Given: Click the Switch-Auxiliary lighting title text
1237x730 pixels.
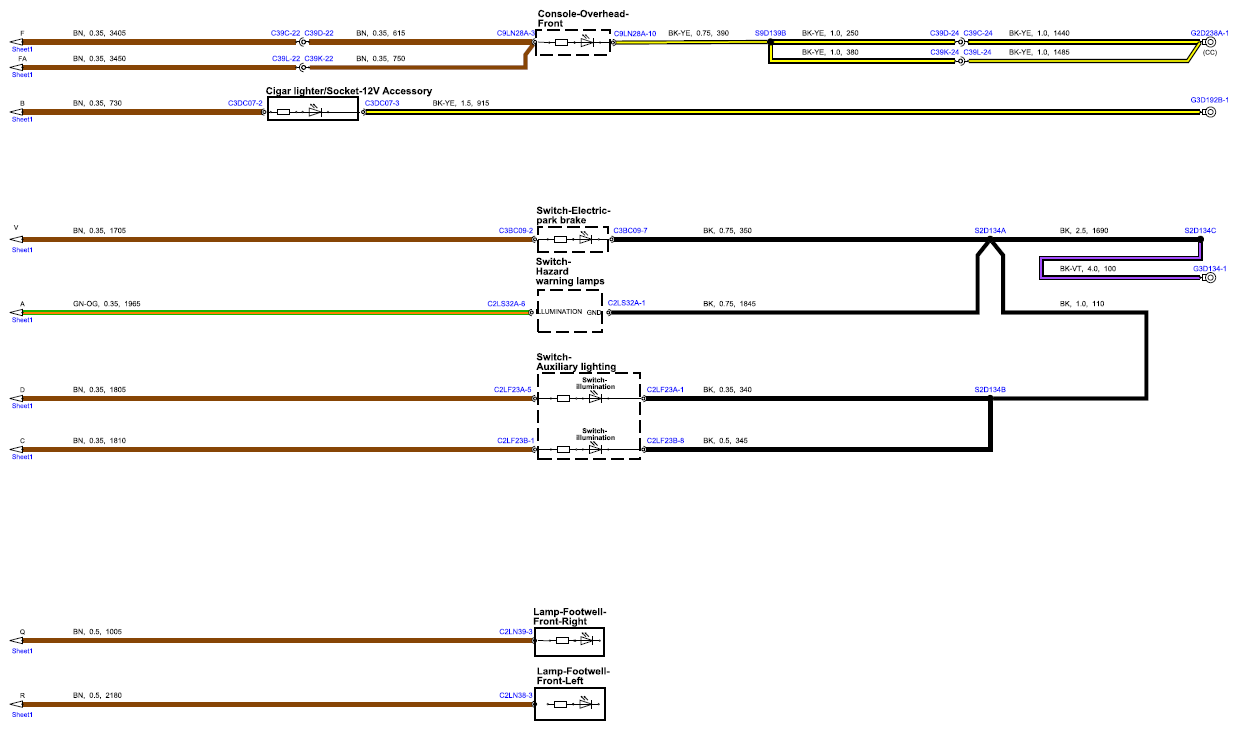Looking at the screenshot, I should click(x=576, y=362).
